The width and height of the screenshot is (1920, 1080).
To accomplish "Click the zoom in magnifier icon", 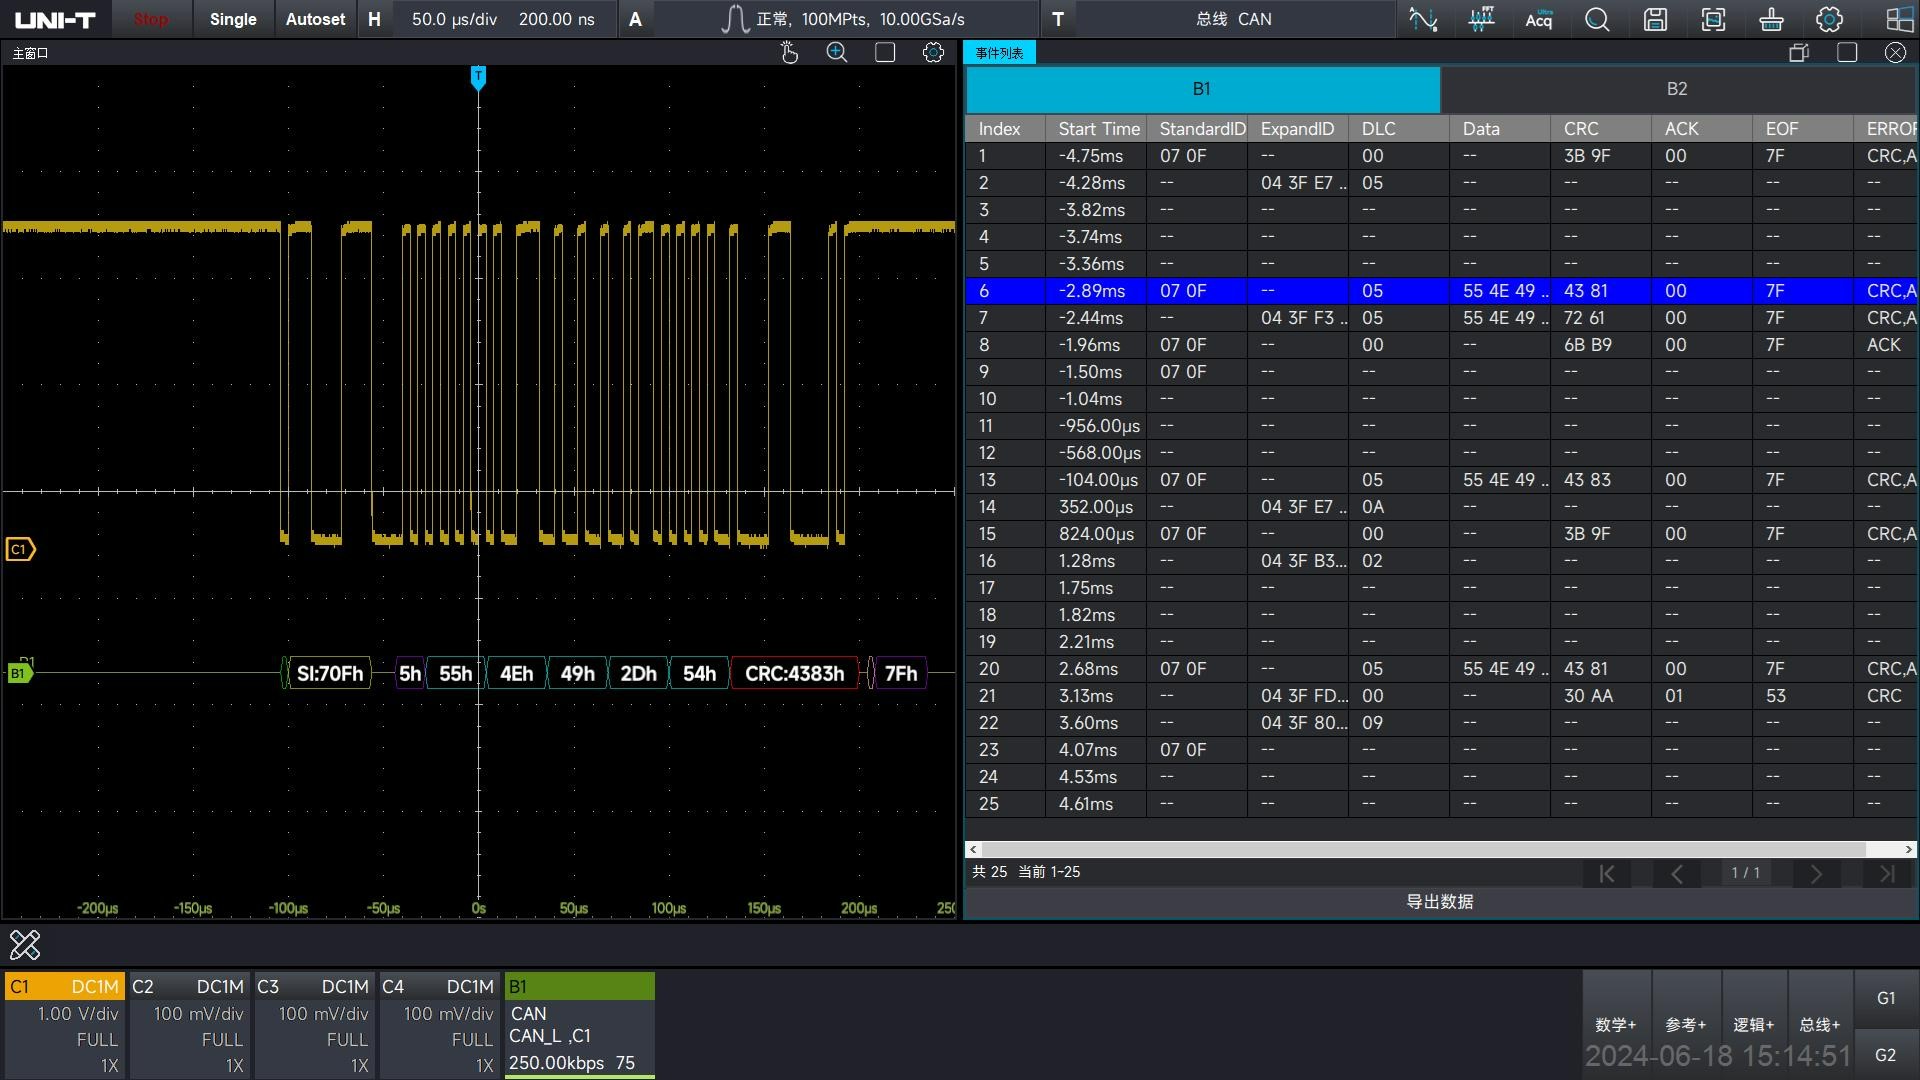I will 837,53.
